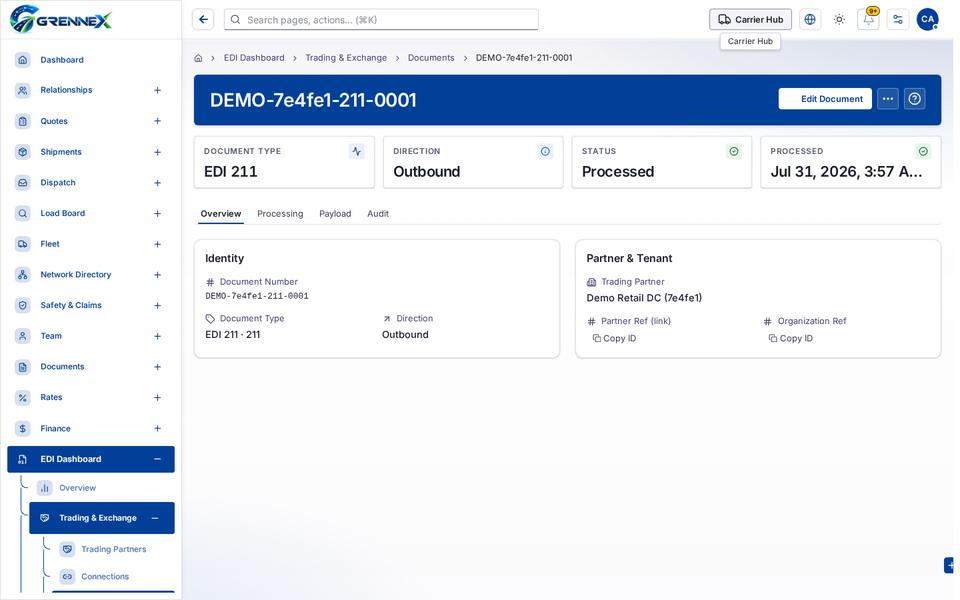Click the Status check icon
Screen dimensions: 960x600
point(733,151)
